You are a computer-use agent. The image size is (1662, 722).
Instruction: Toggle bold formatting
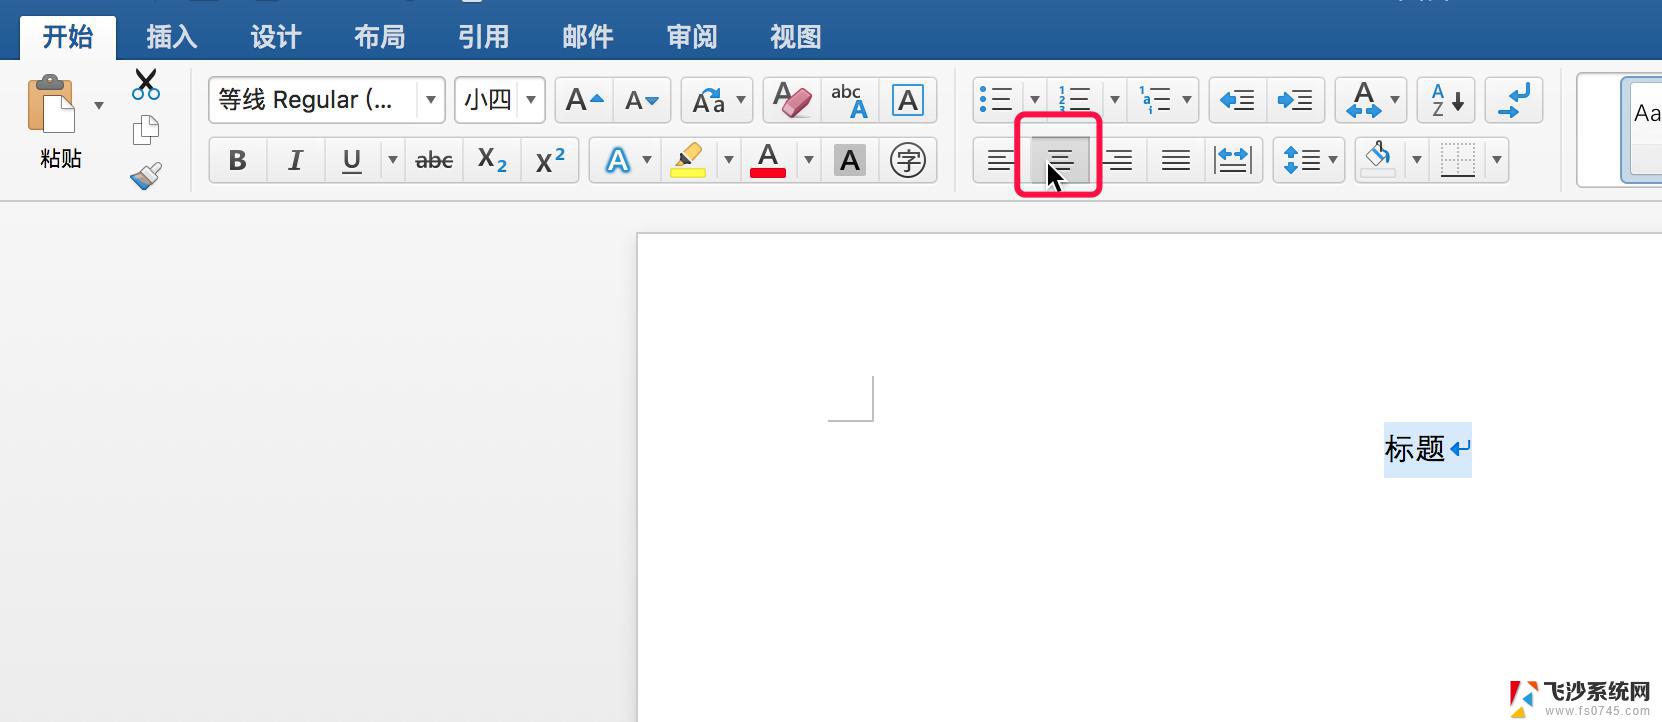(x=237, y=160)
